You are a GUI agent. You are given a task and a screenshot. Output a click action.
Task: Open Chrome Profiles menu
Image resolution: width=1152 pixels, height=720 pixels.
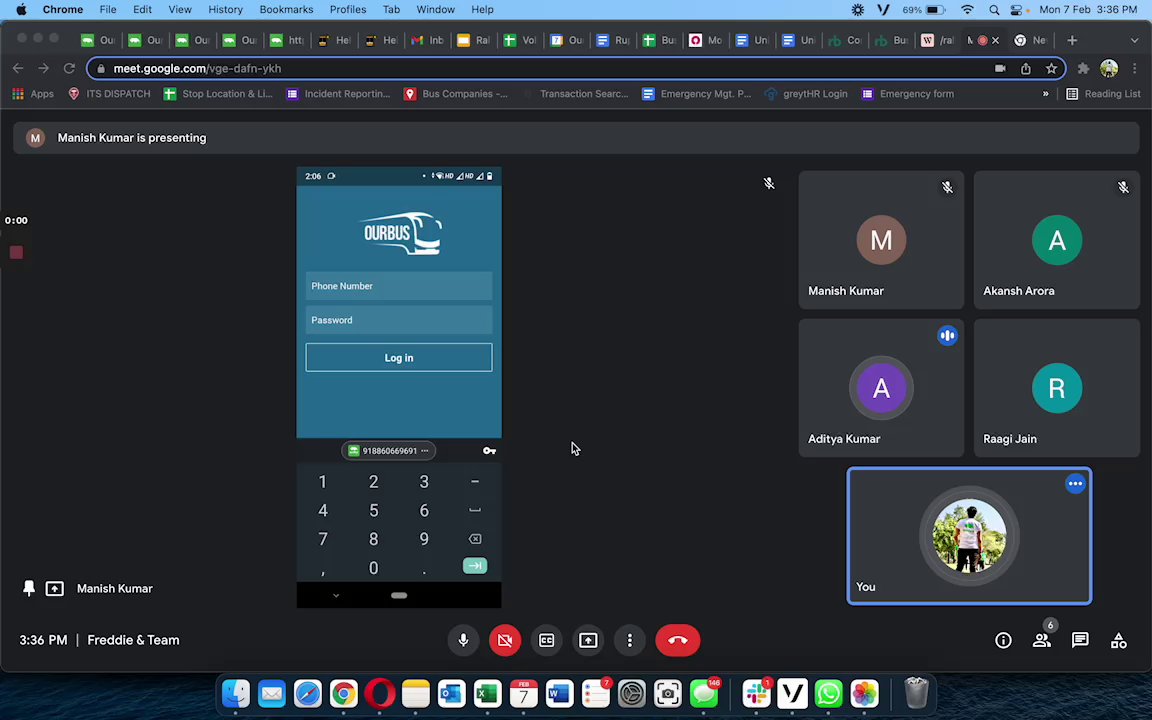348,10
